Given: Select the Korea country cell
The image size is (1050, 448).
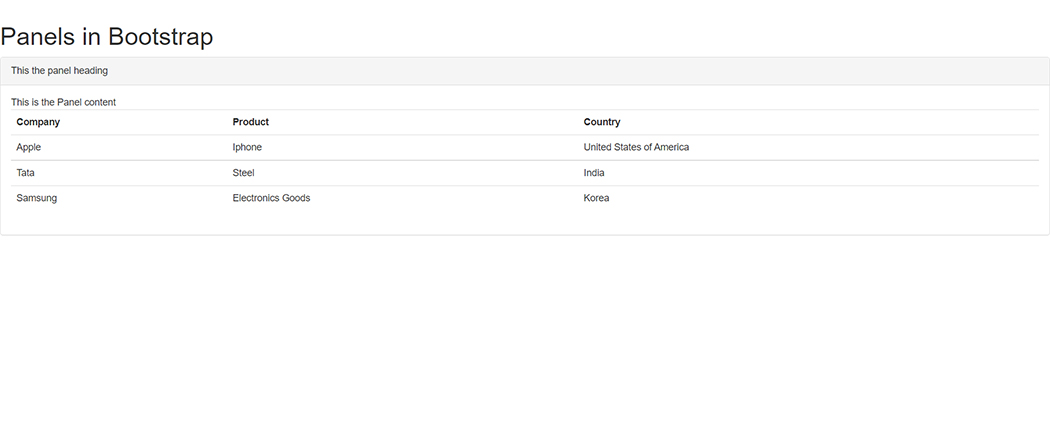Looking at the screenshot, I should click(596, 198).
